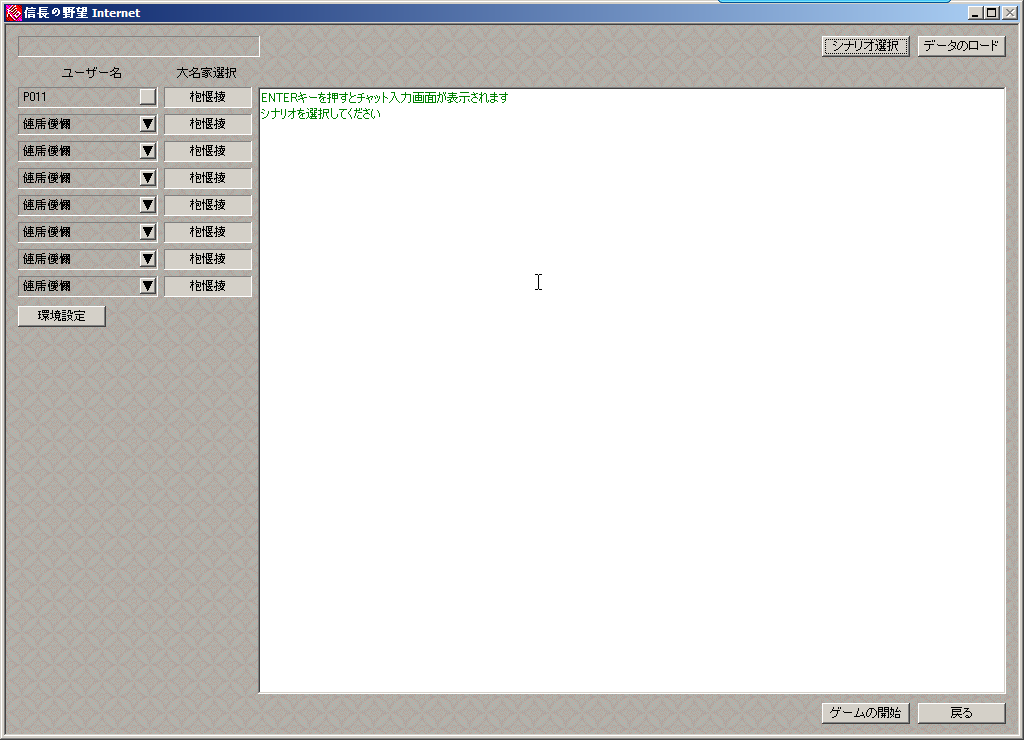Click the blank square button beside P011

click(148, 97)
